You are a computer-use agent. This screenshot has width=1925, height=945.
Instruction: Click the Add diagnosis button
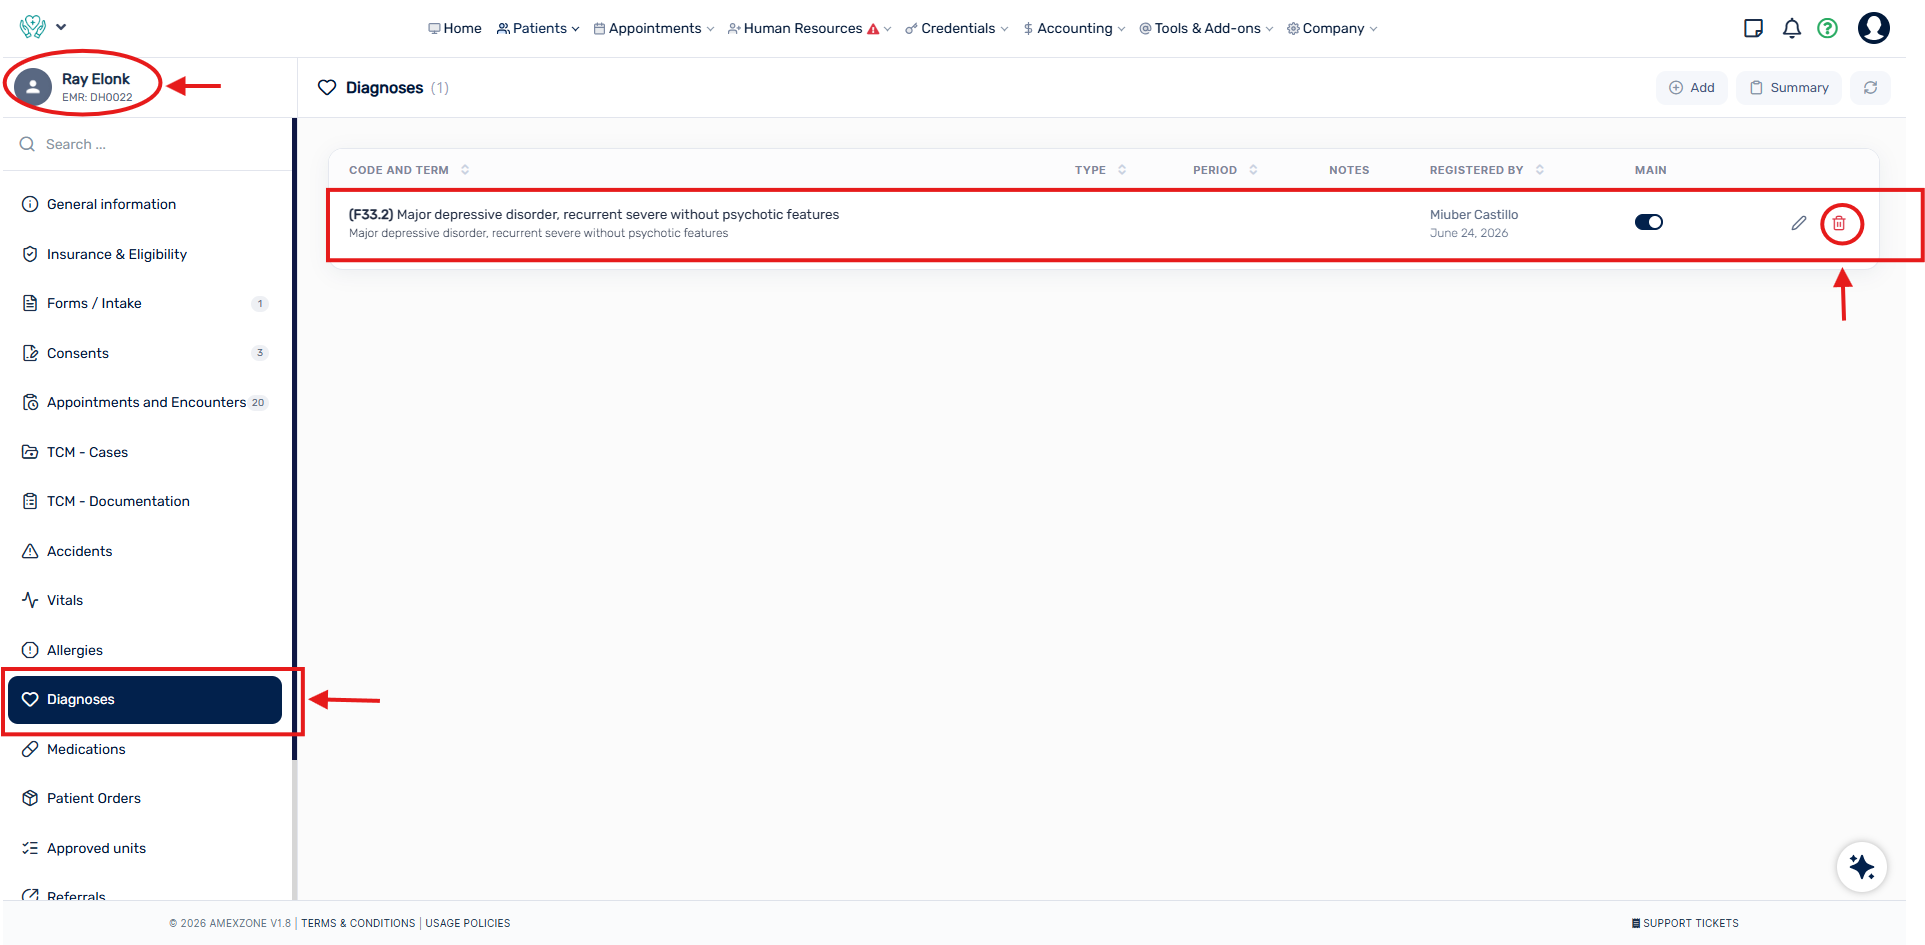coord(1691,88)
